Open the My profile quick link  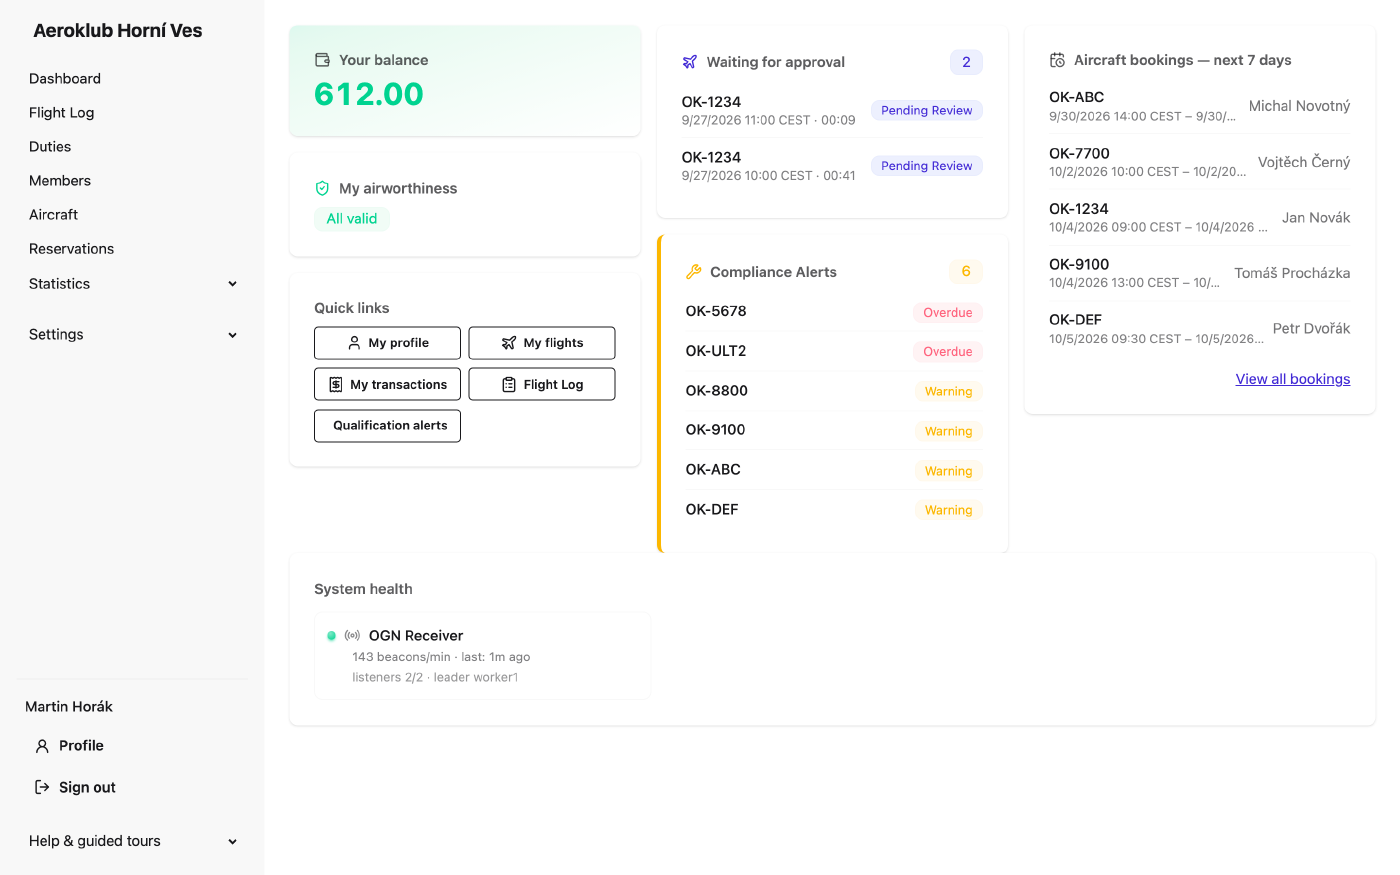point(387,343)
